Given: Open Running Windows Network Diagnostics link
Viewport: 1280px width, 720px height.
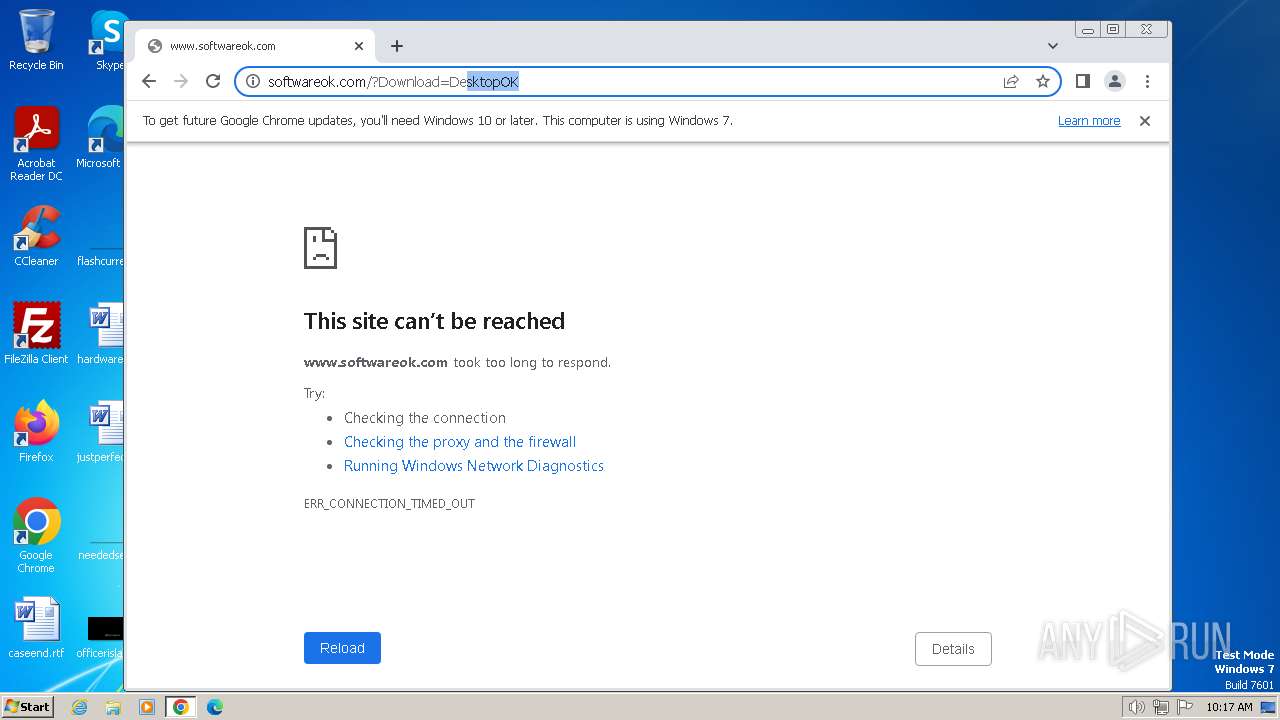Looking at the screenshot, I should 474,466.
